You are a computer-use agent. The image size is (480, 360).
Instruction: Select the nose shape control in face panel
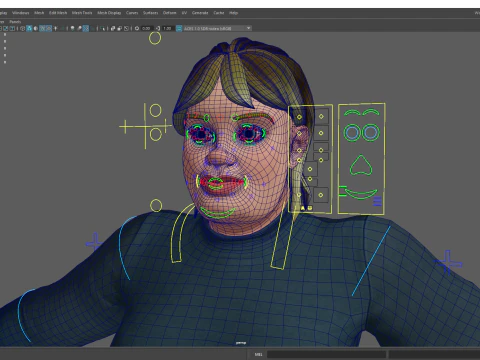tap(361, 165)
